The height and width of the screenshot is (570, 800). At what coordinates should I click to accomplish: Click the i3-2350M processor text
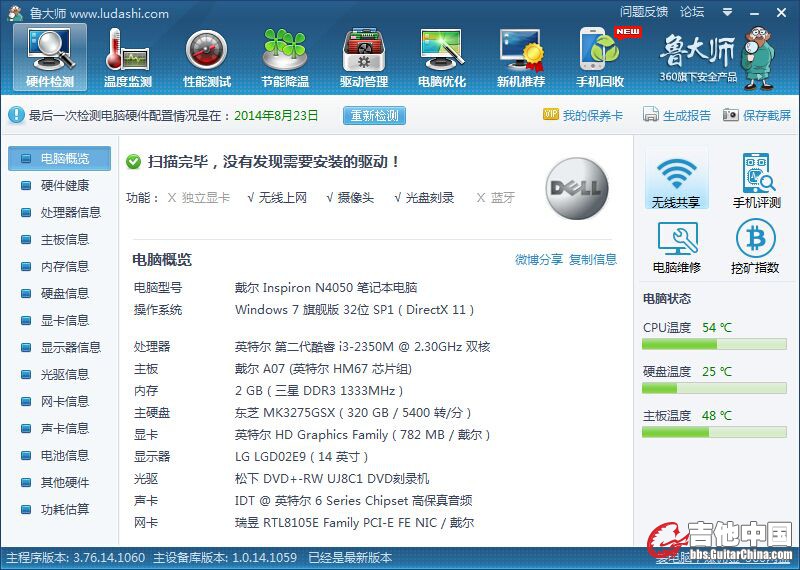[x=362, y=347]
